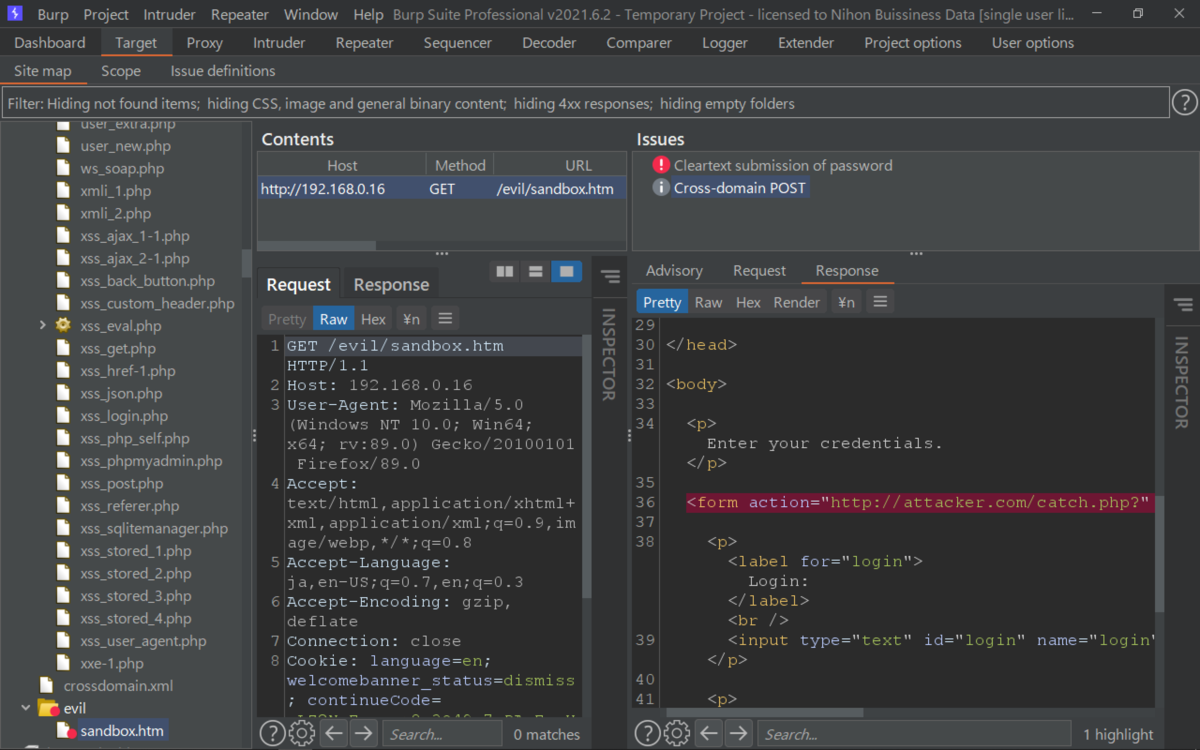Switch to the Proxy tab

click(x=205, y=43)
